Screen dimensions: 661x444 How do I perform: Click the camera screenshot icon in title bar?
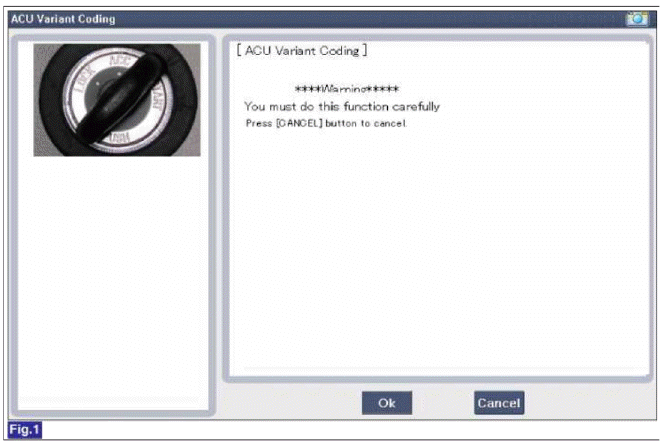point(637,19)
